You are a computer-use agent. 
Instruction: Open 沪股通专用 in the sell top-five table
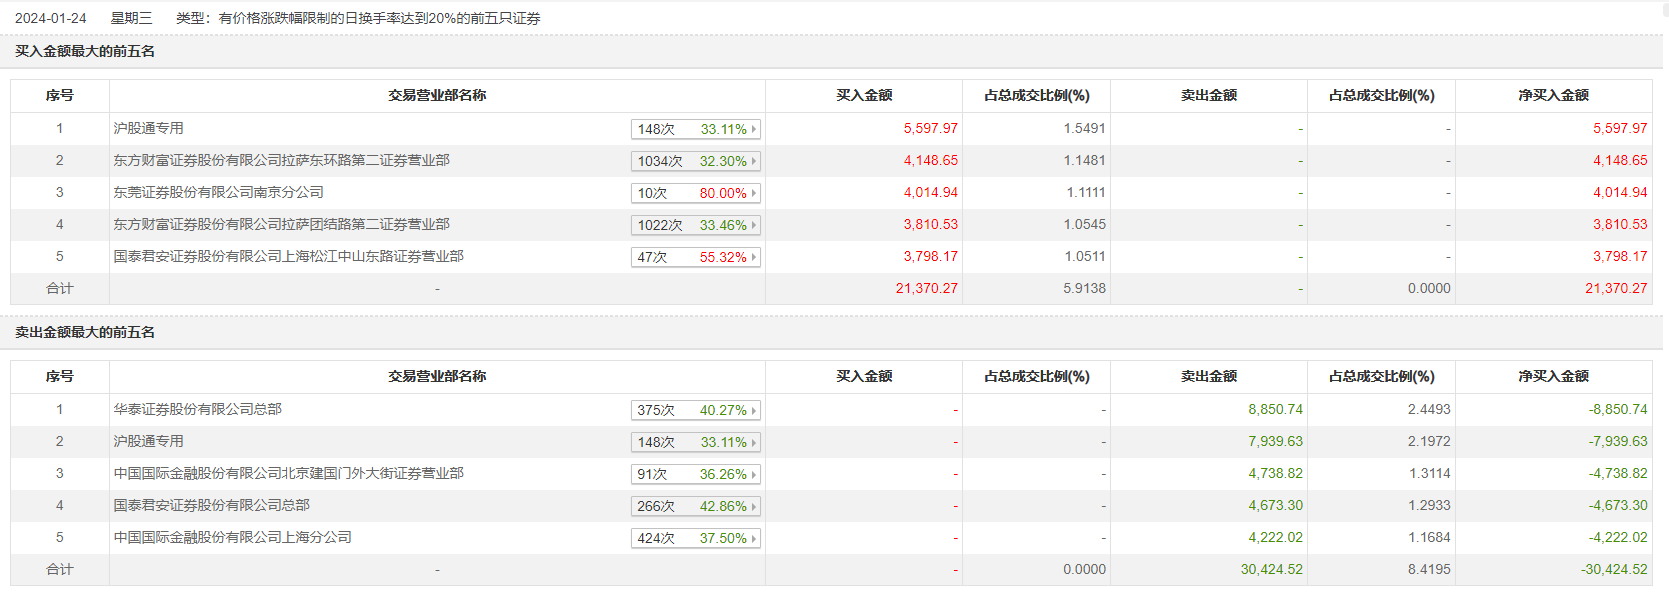tap(148, 441)
